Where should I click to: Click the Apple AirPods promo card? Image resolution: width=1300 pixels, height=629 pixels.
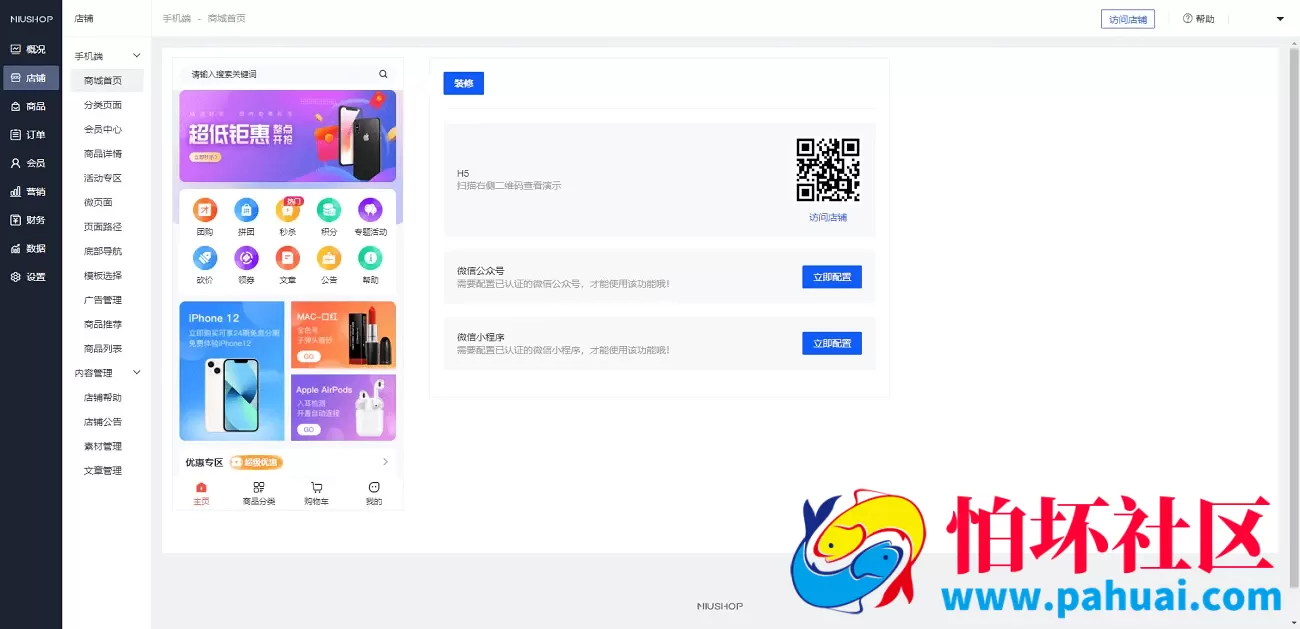click(x=343, y=408)
